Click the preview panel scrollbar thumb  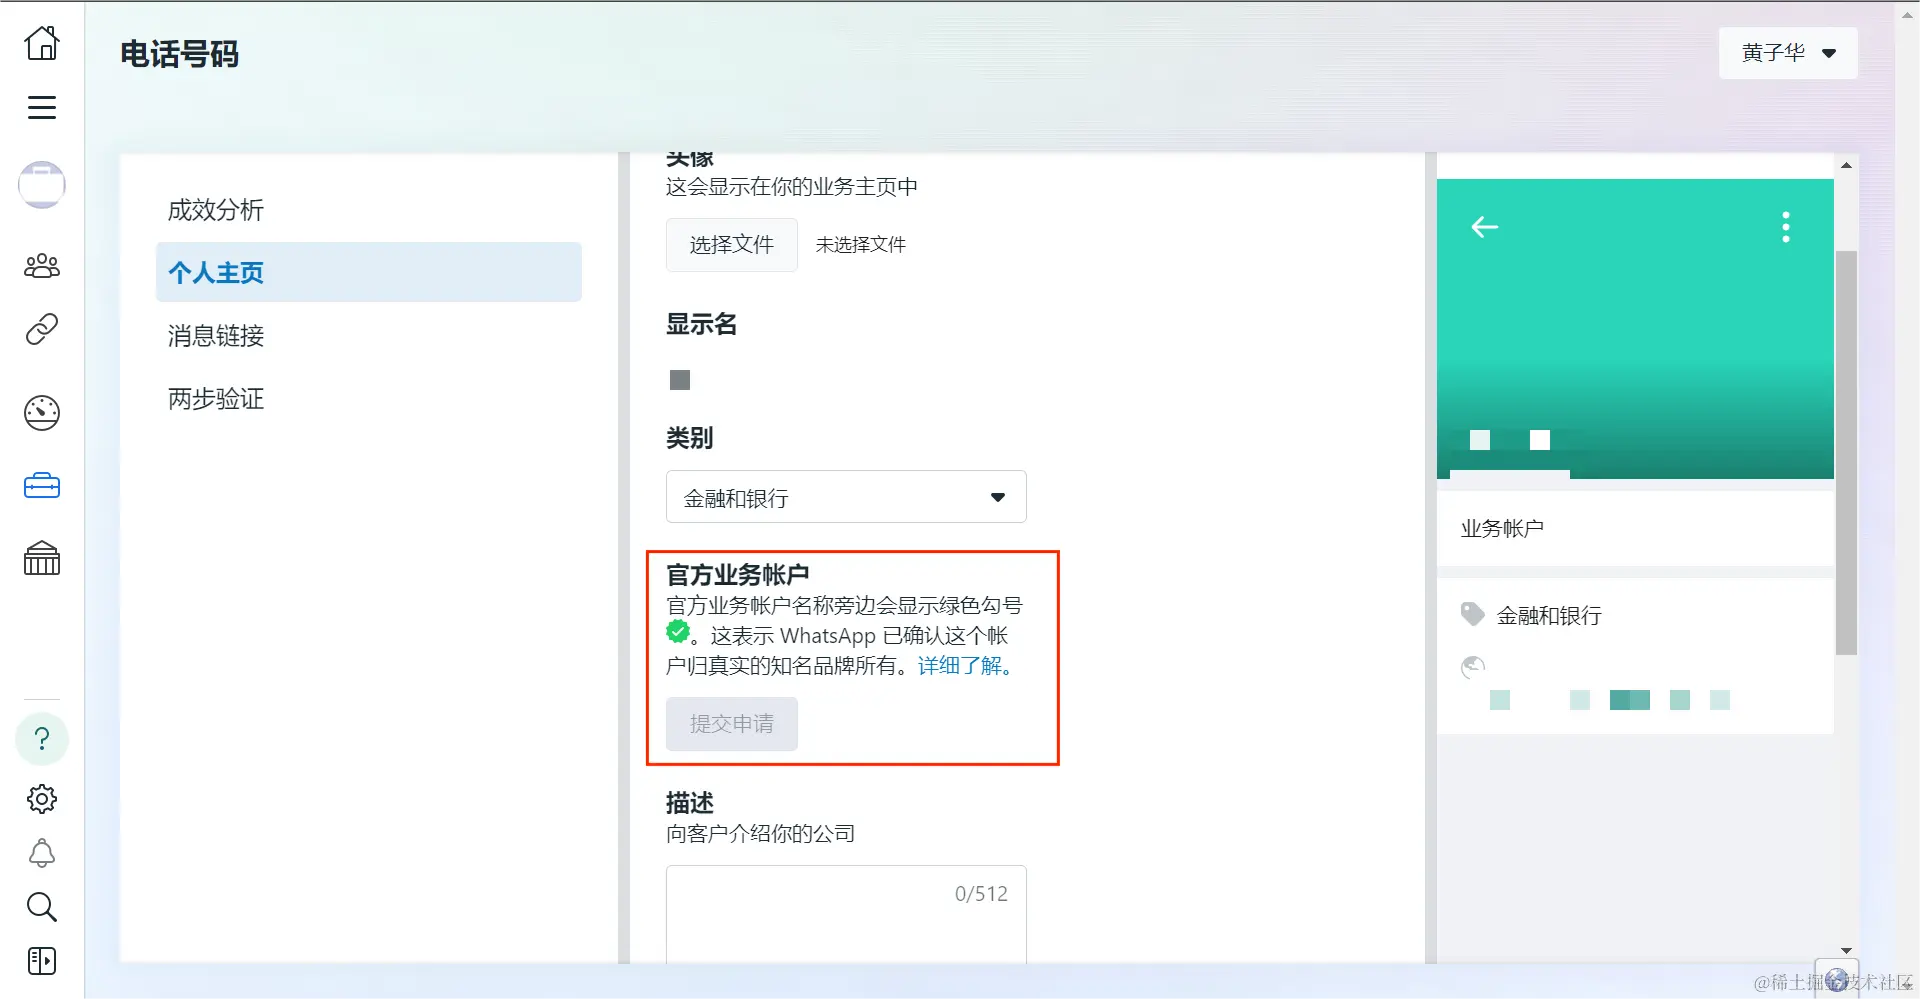click(x=1846, y=452)
